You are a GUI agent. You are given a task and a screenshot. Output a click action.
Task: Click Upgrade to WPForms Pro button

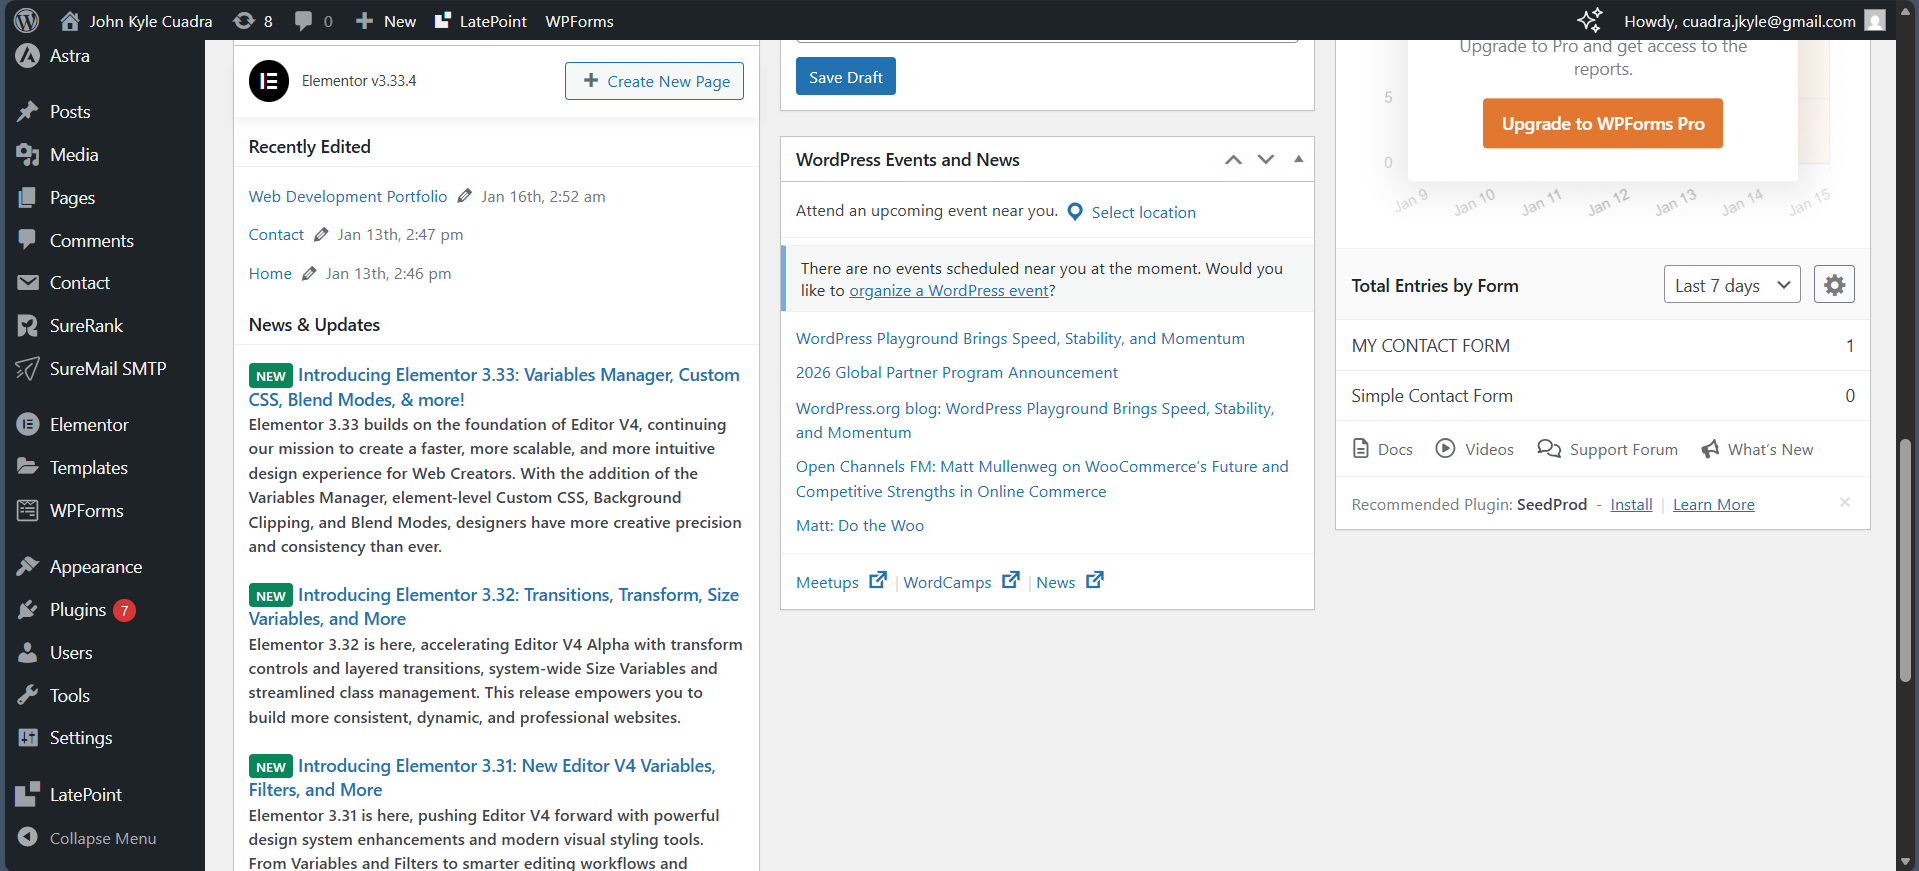[x=1602, y=124]
